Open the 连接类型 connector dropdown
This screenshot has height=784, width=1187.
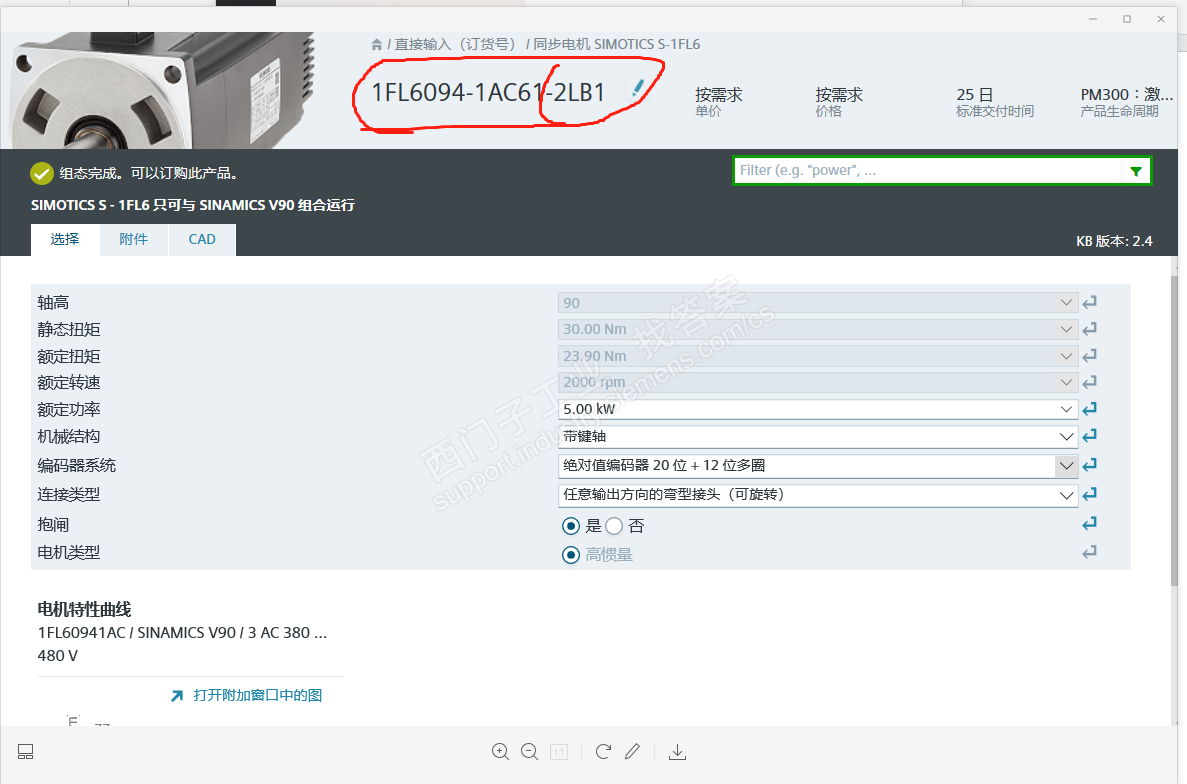(x=818, y=495)
